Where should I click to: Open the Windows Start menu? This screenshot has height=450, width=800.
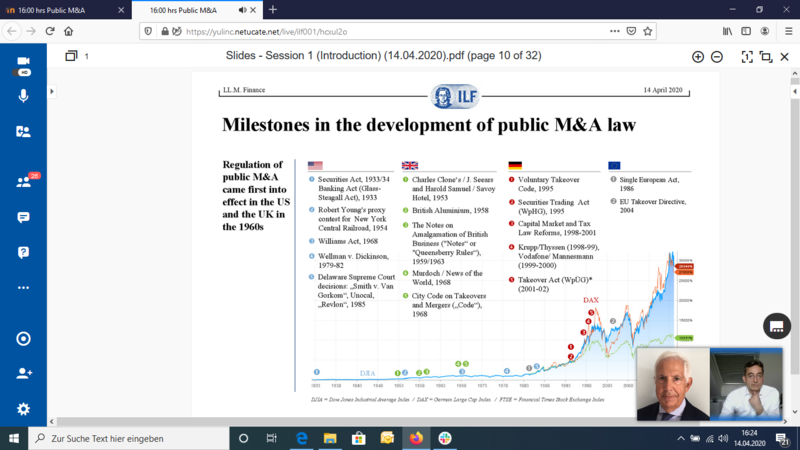point(14,438)
